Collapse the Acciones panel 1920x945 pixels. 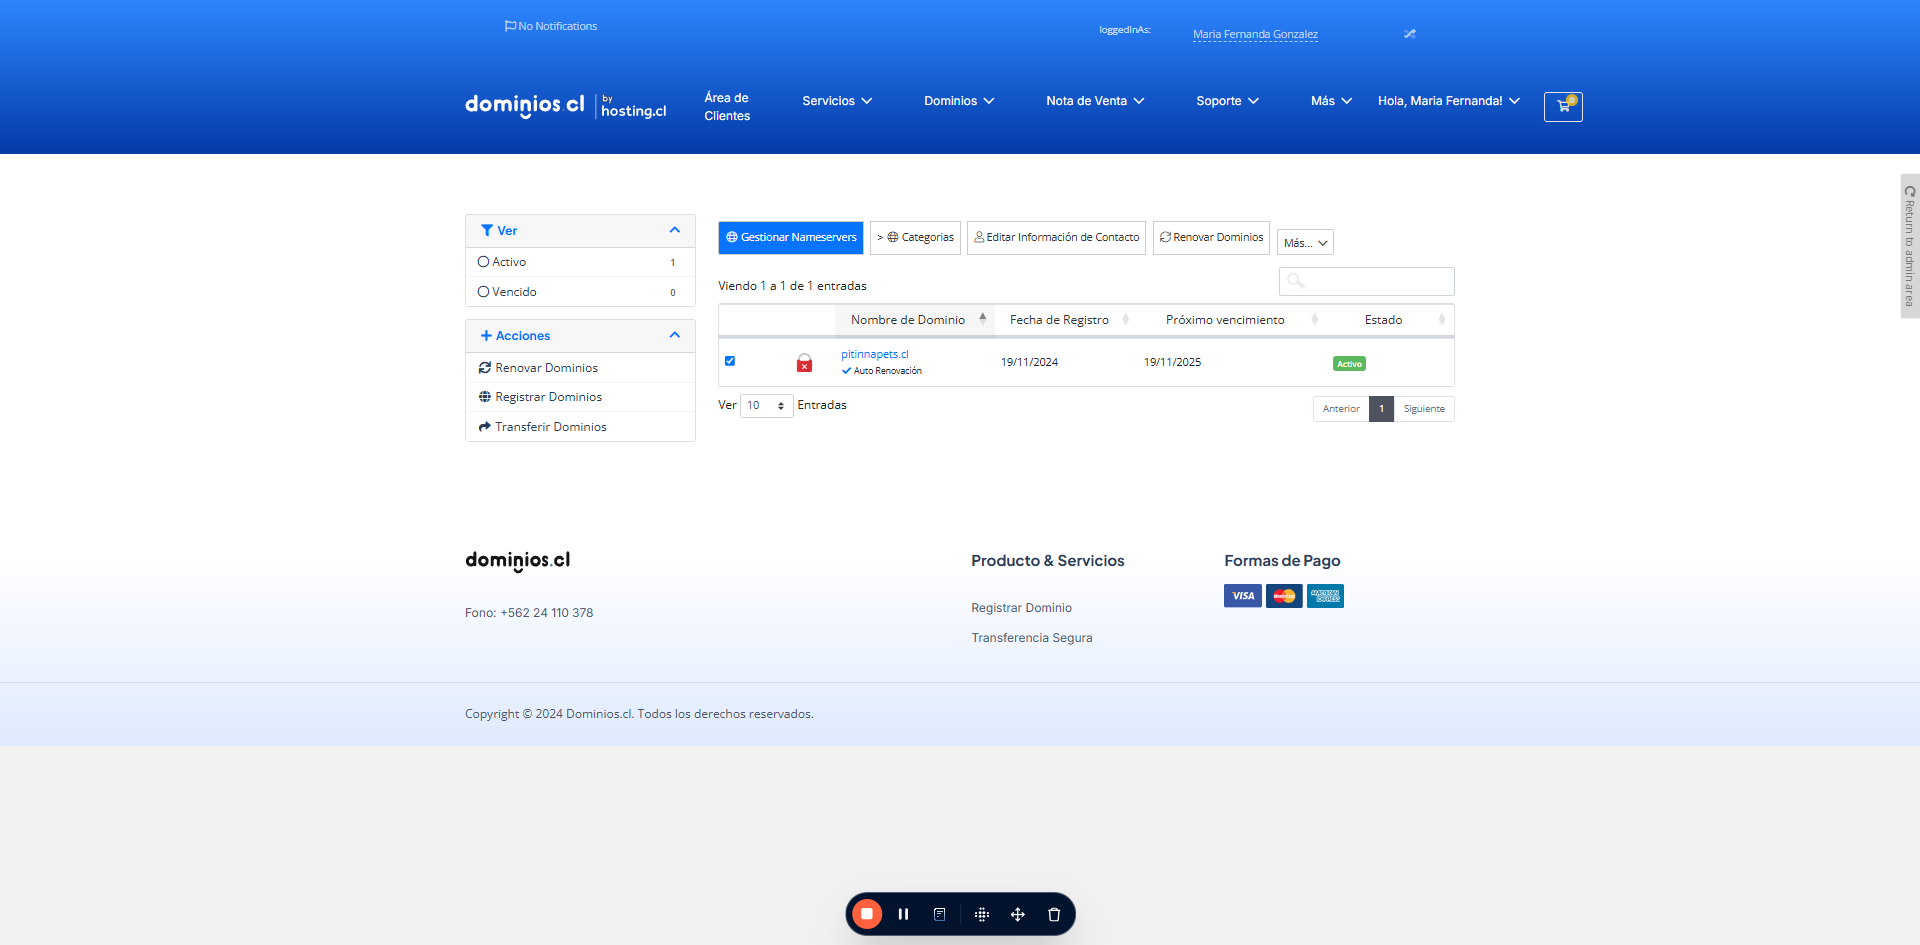pos(675,335)
